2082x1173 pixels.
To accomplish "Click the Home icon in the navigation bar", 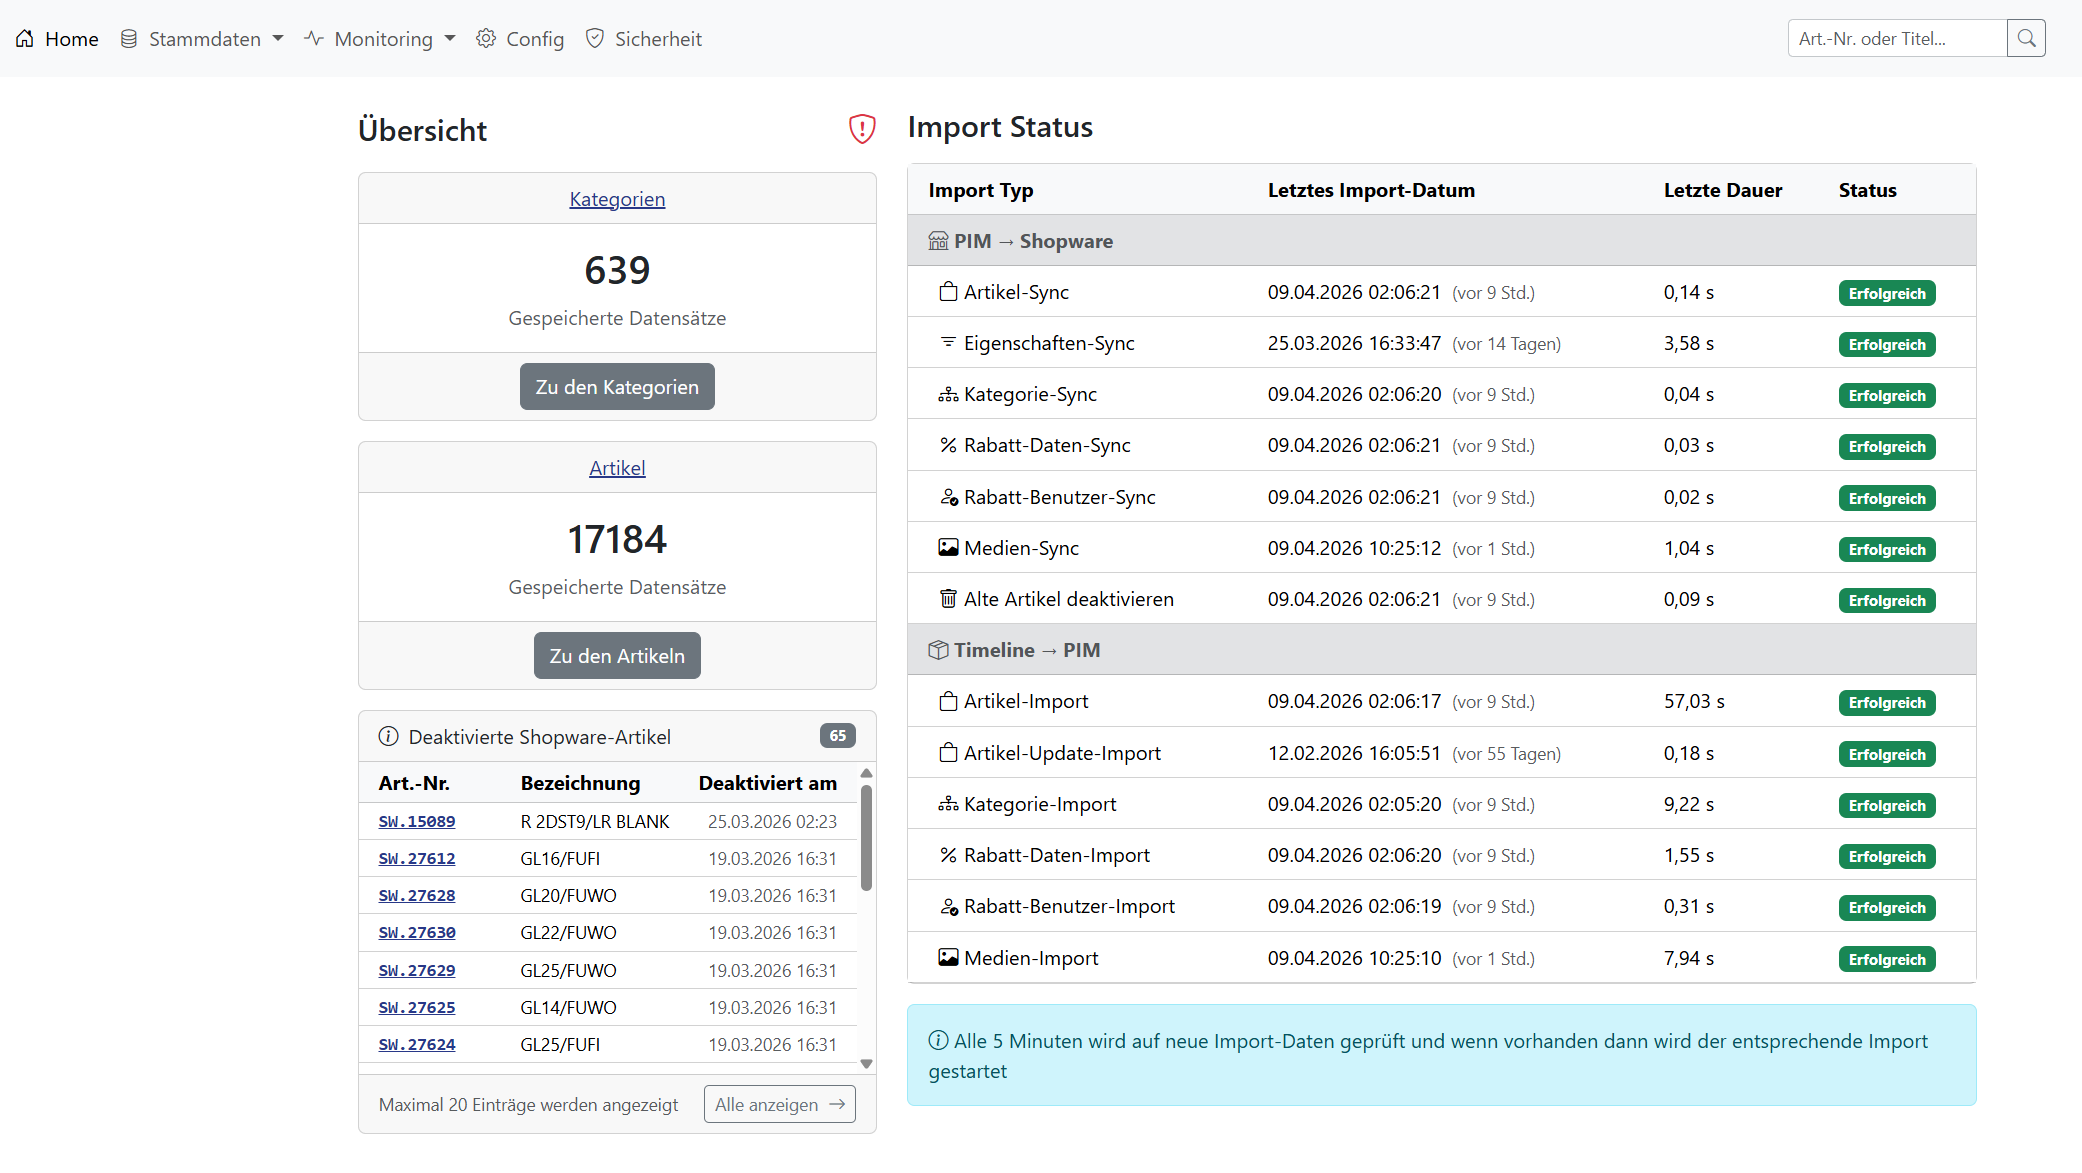I will click(x=24, y=38).
